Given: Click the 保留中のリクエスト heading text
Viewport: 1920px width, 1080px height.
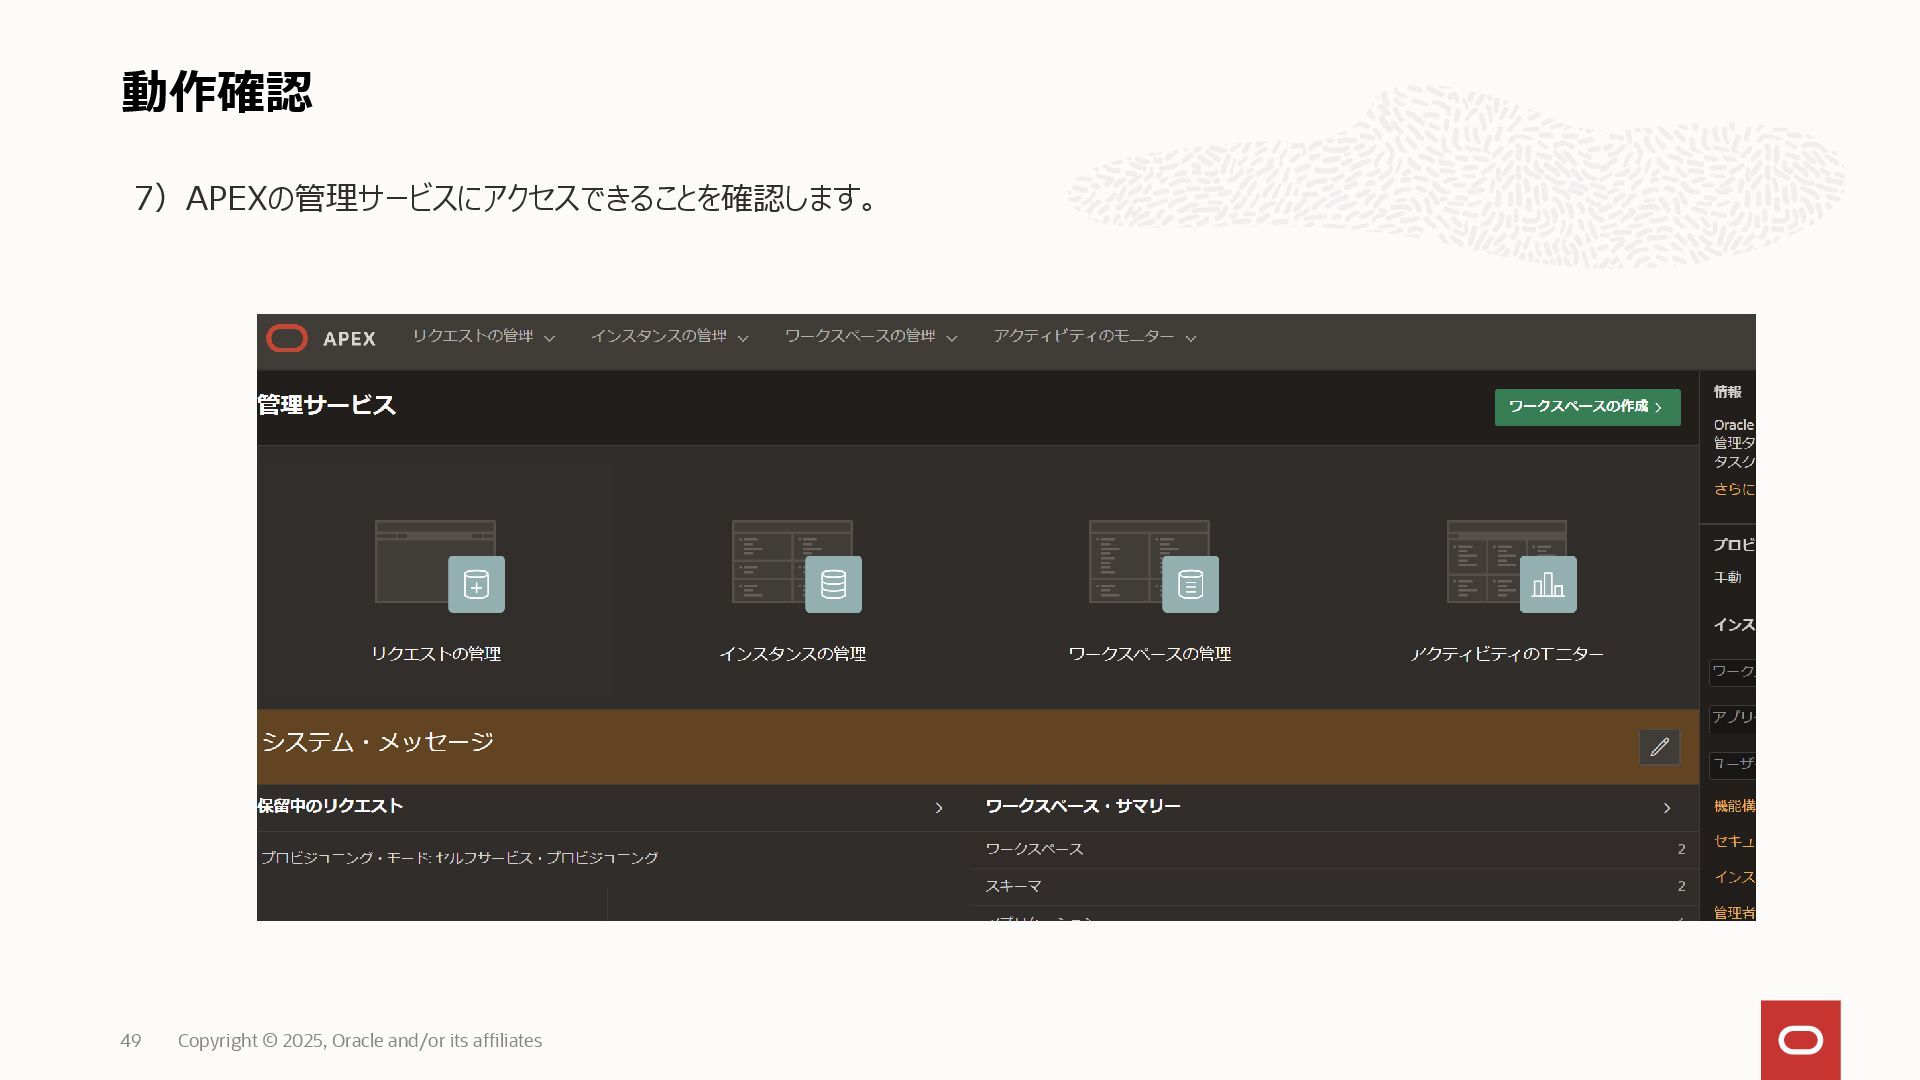Looking at the screenshot, I should click(x=330, y=806).
